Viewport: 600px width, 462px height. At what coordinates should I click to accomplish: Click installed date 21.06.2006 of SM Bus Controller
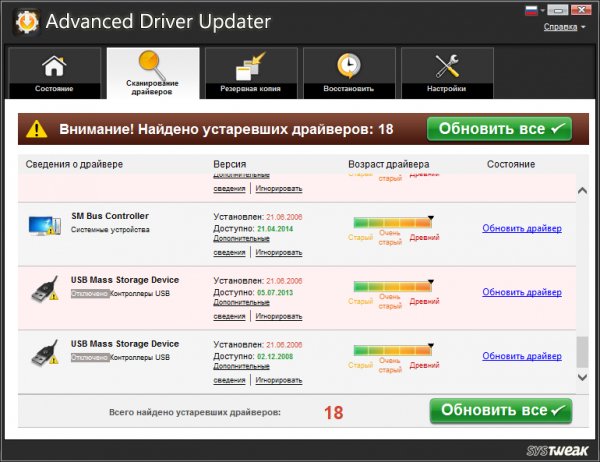(284, 217)
